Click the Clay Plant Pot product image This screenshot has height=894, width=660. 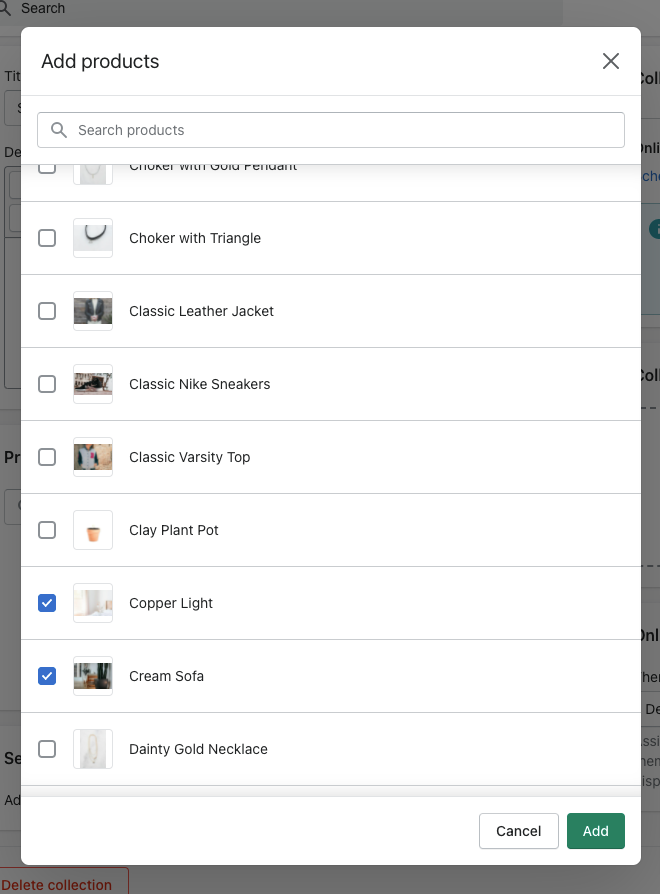(93, 530)
